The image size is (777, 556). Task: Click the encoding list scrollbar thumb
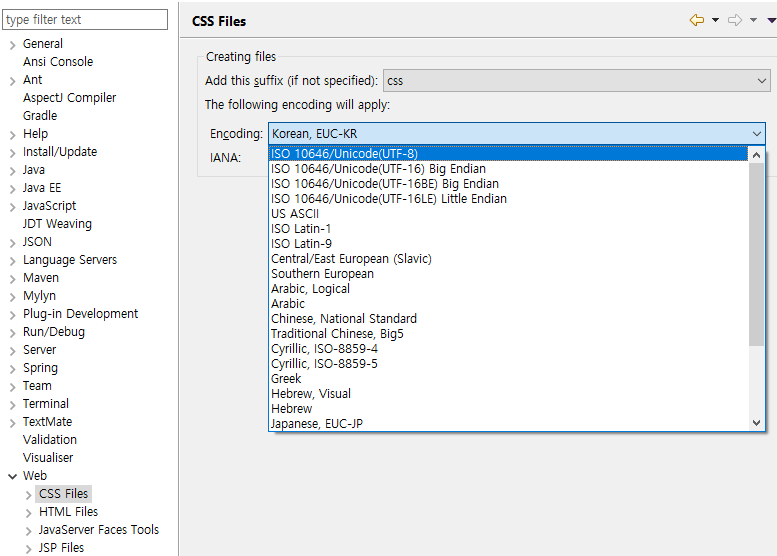[x=756, y=254]
